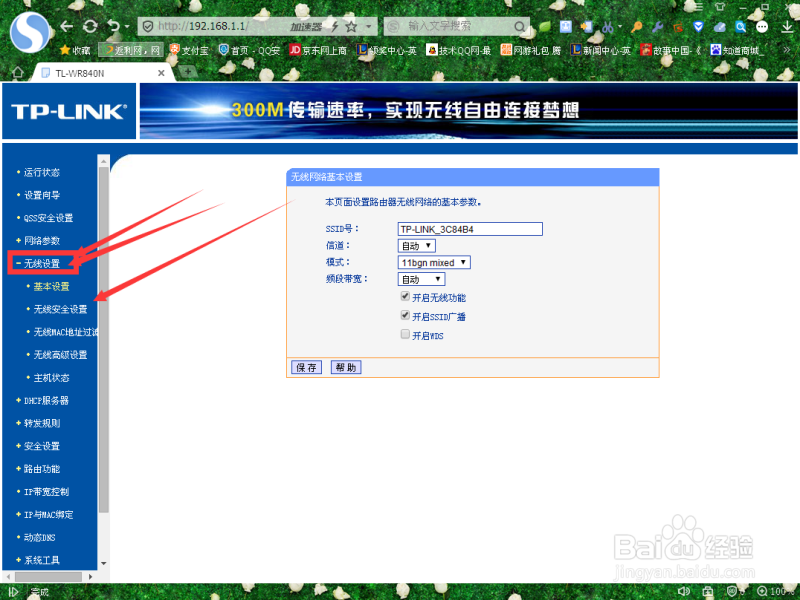Image resolution: width=800 pixels, height=600 pixels.
Task: Open the address bar history dropdown arrow
Action: (368, 27)
